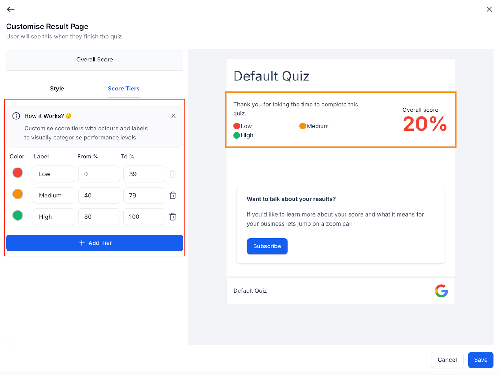Go back using the left arrow icon
Screen dimensions: 499x375
[11, 9]
